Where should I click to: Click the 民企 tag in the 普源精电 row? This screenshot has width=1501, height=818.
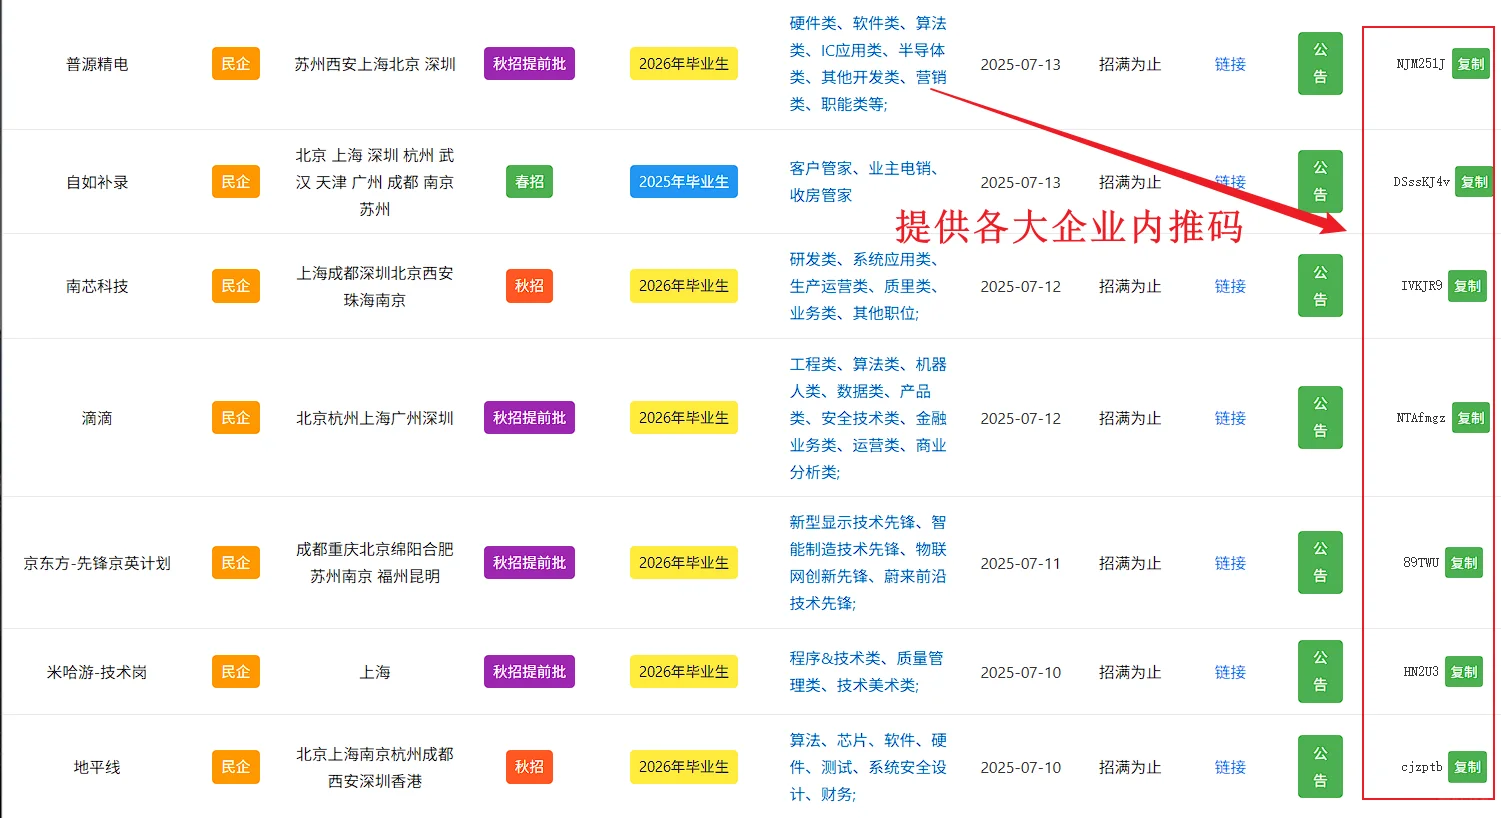click(x=236, y=64)
